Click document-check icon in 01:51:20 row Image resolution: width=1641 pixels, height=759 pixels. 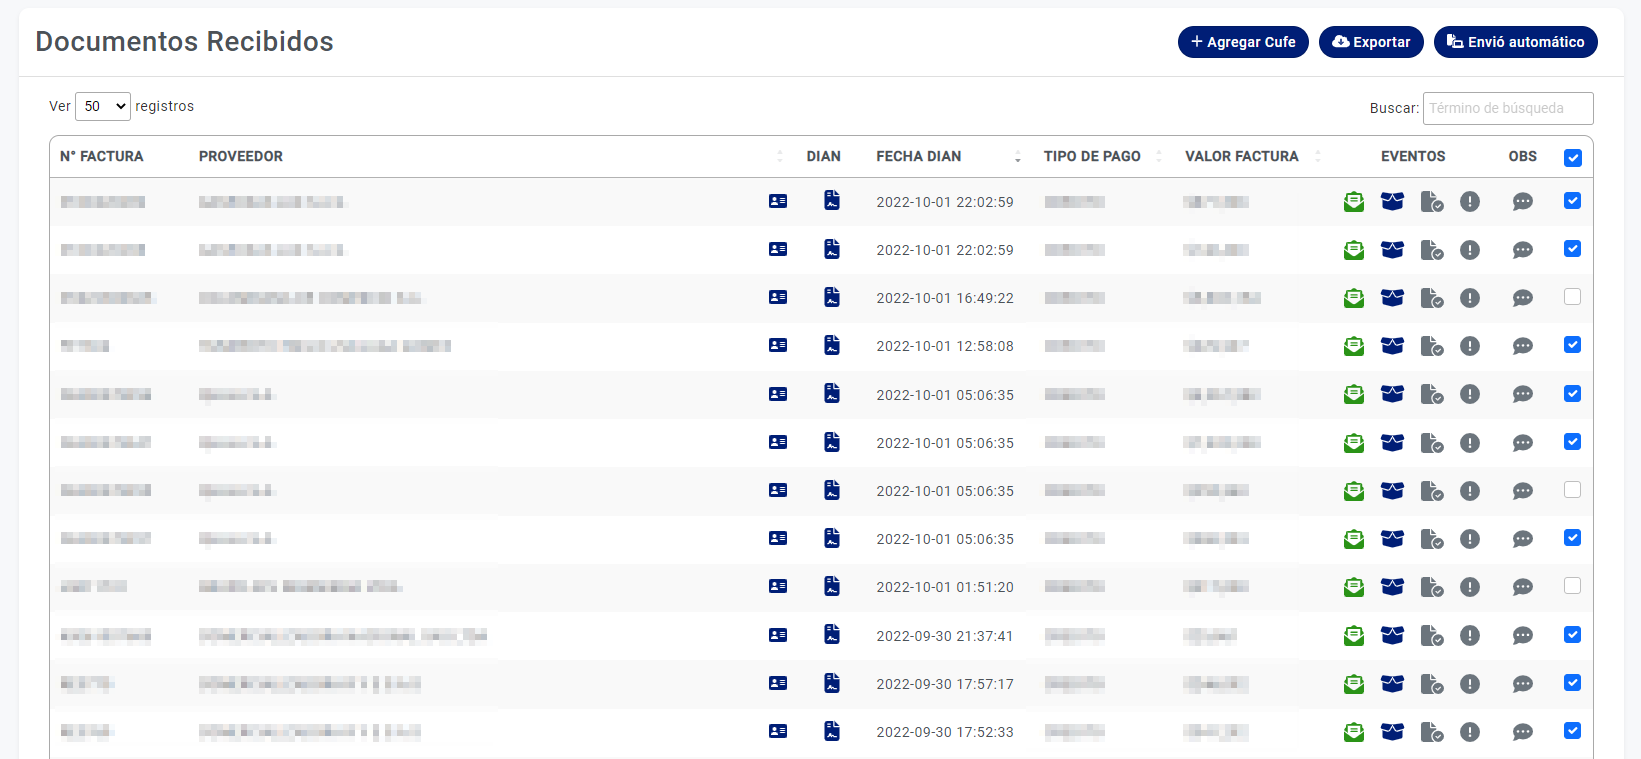[x=1431, y=587]
